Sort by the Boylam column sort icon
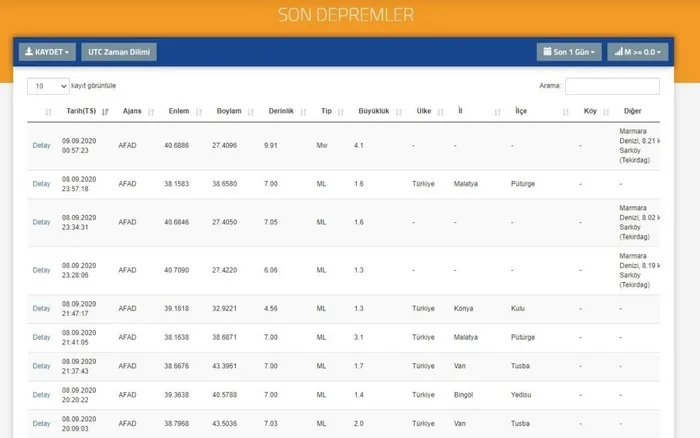The width and height of the screenshot is (700, 438). pyautogui.click(x=251, y=112)
